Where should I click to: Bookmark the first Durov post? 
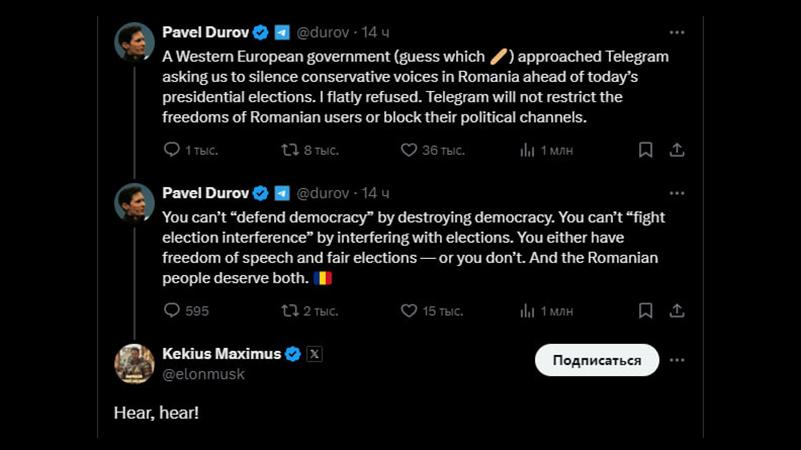coord(645,150)
